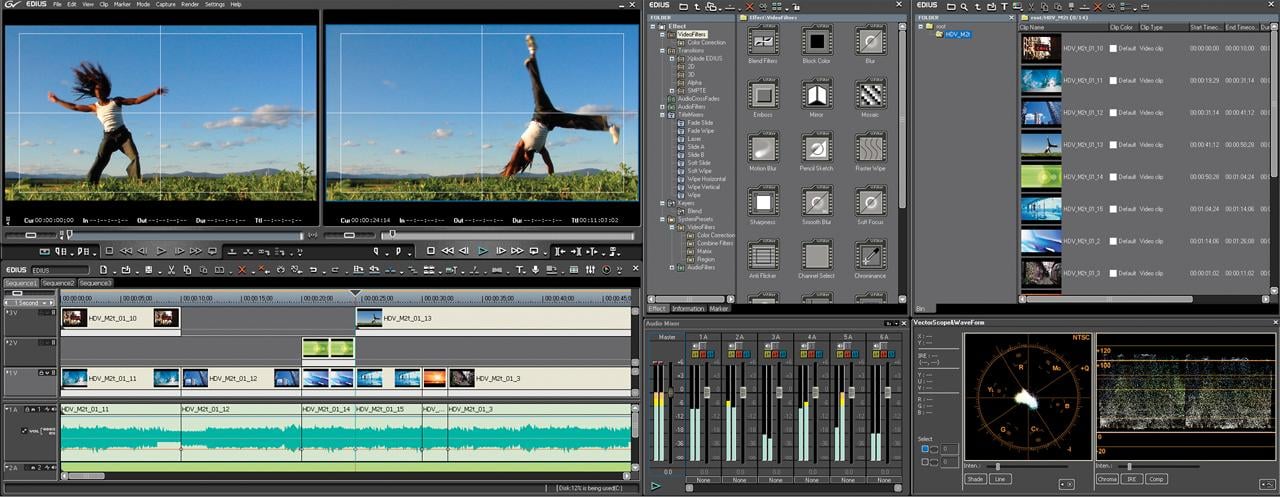Click the scissors cut icon in timeline toolbar
Viewport: 1280px width, 497px height.
click(172, 270)
